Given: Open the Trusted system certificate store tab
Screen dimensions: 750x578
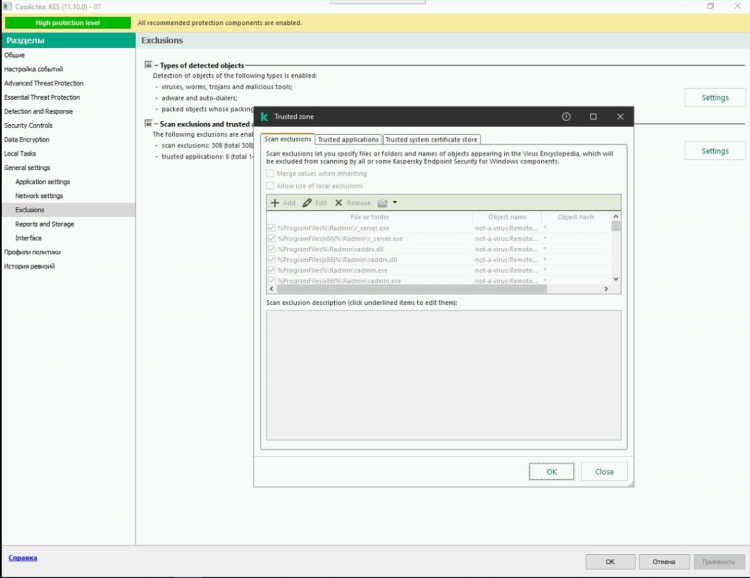Looking at the screenshot, I should click(x=431, y=140).
